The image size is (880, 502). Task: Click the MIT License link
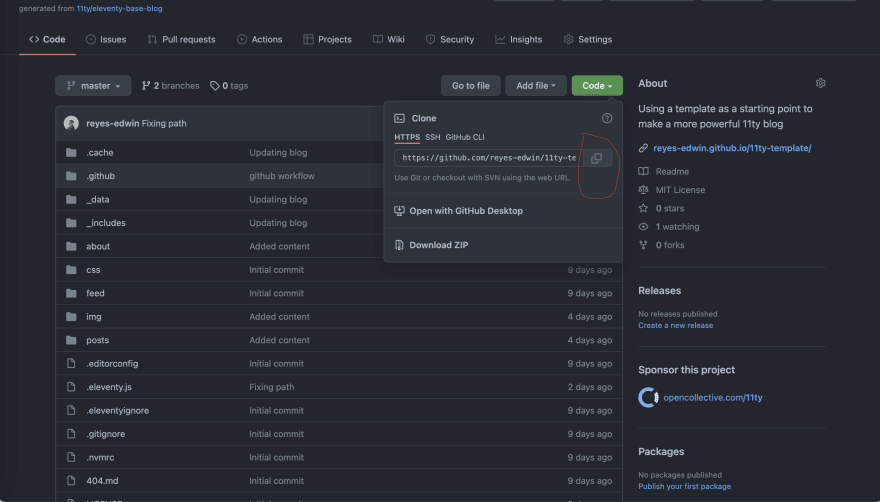pyautogui.click(x=680, y=190)
